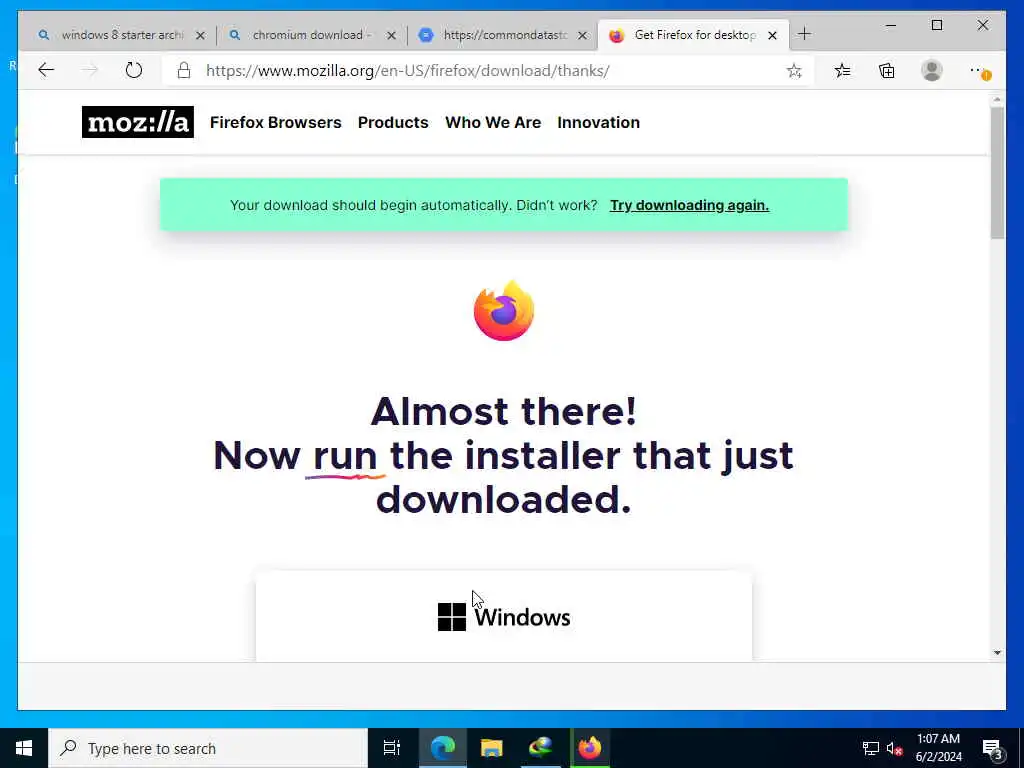
Task: Close the Edge browser window
Action: (982, 25)
